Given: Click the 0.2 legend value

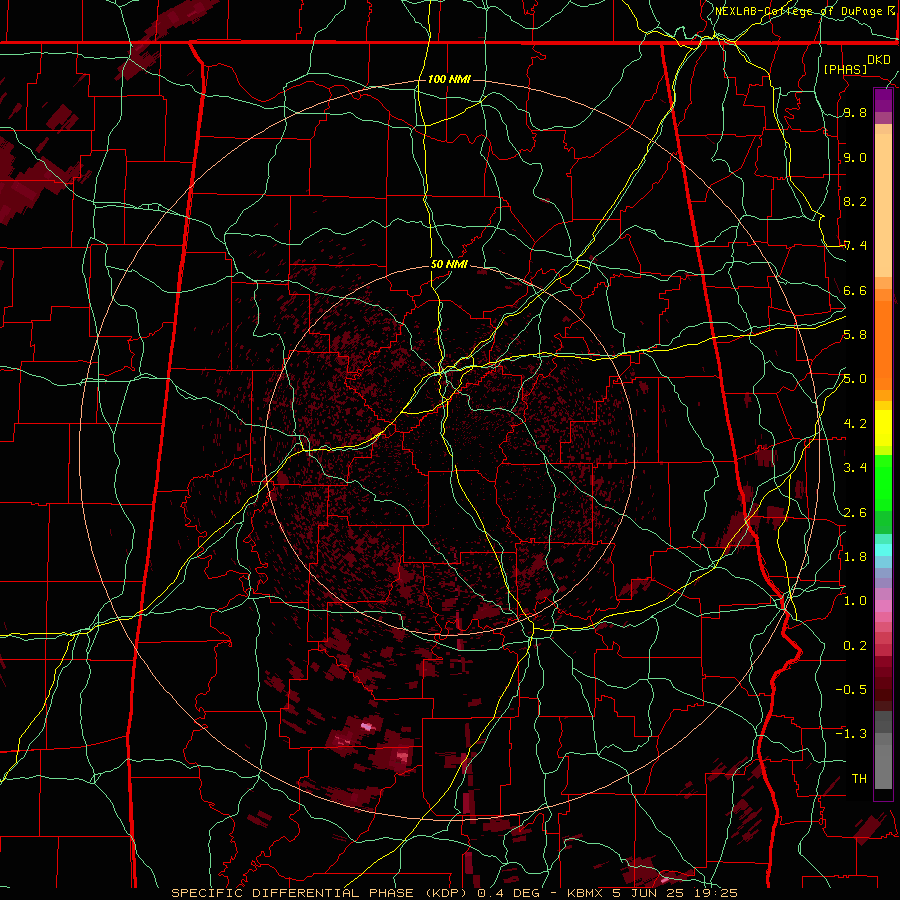Looking at the screenshot, I should tap(855, 646).
